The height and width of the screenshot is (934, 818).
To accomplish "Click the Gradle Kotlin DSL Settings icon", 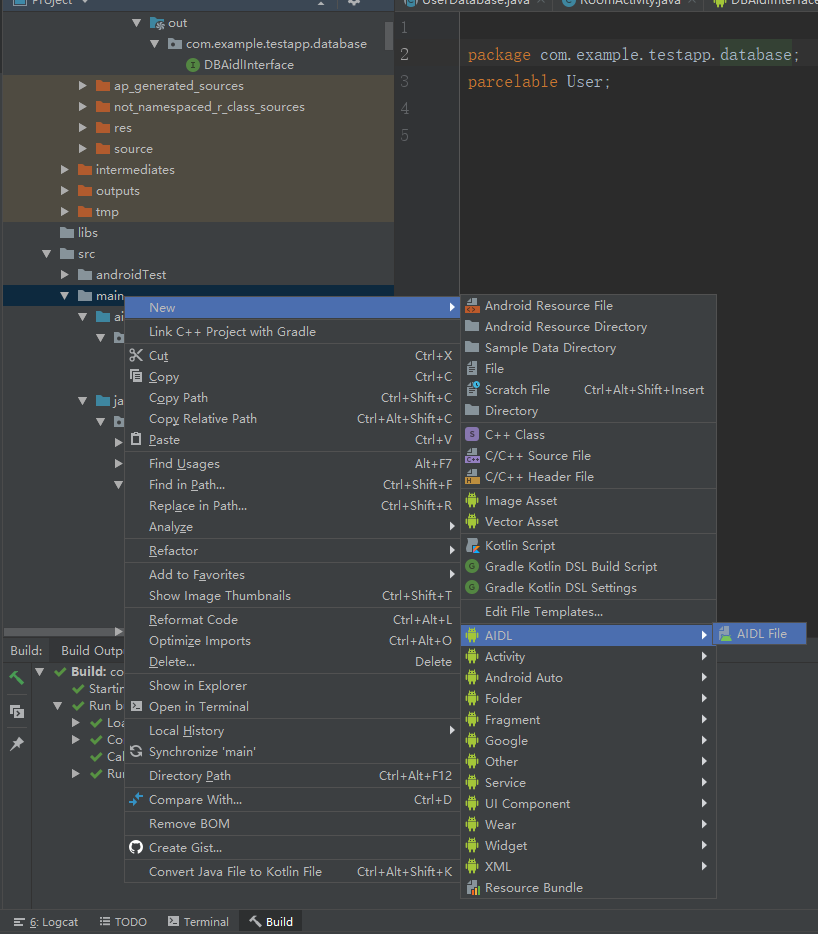I will coord(472,587).
